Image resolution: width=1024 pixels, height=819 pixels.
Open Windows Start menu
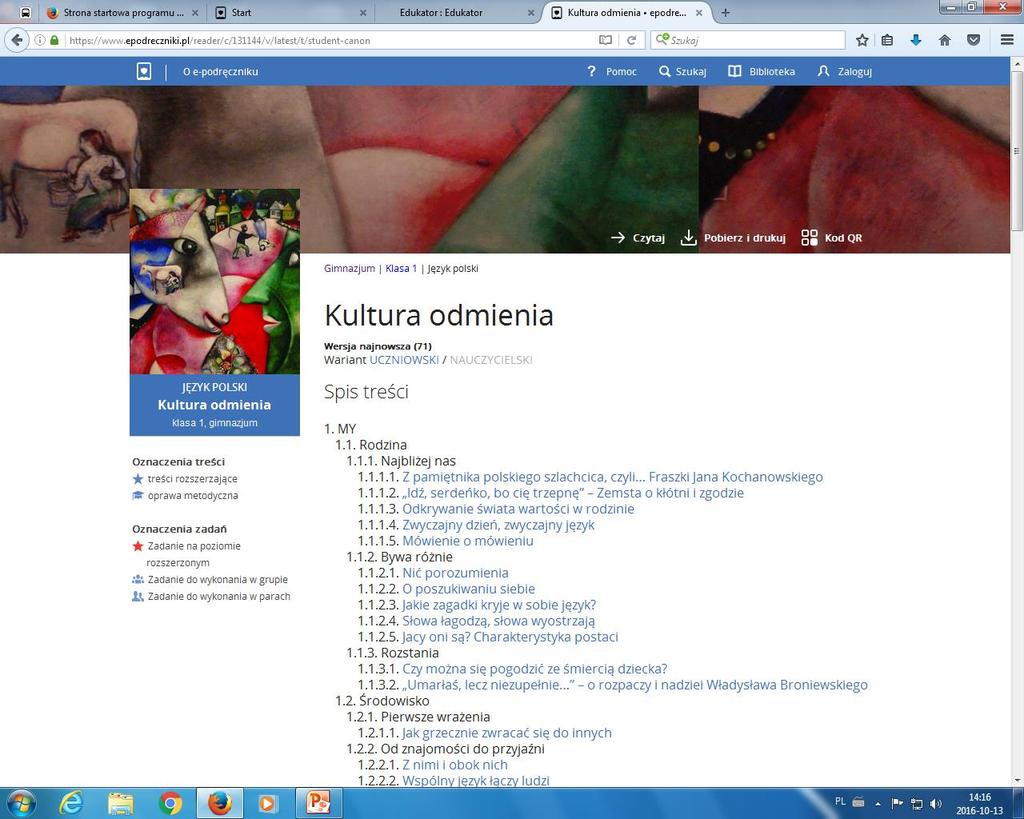coord(20,803)
